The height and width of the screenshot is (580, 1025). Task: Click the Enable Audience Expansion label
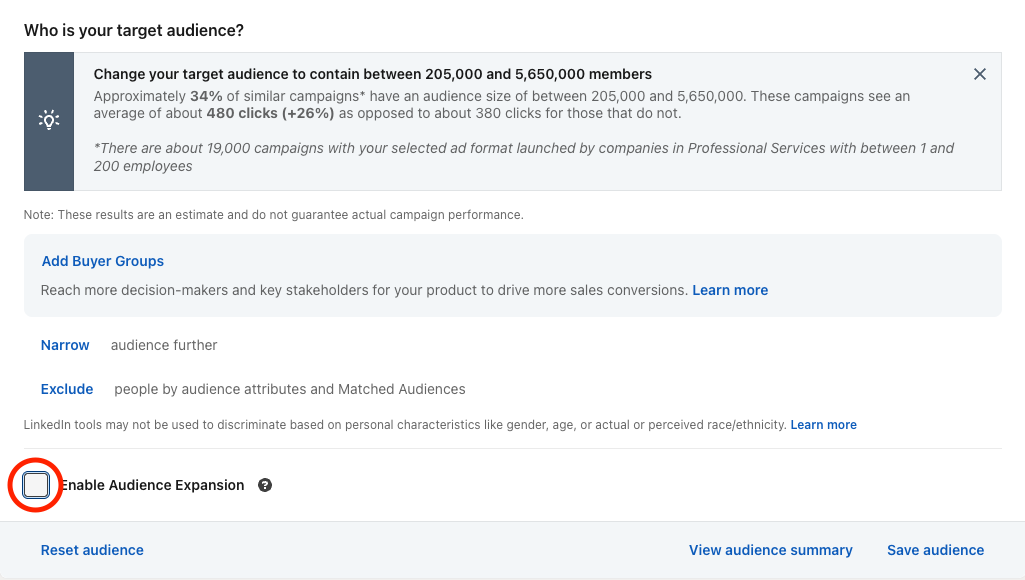click(x=152, y=485)
